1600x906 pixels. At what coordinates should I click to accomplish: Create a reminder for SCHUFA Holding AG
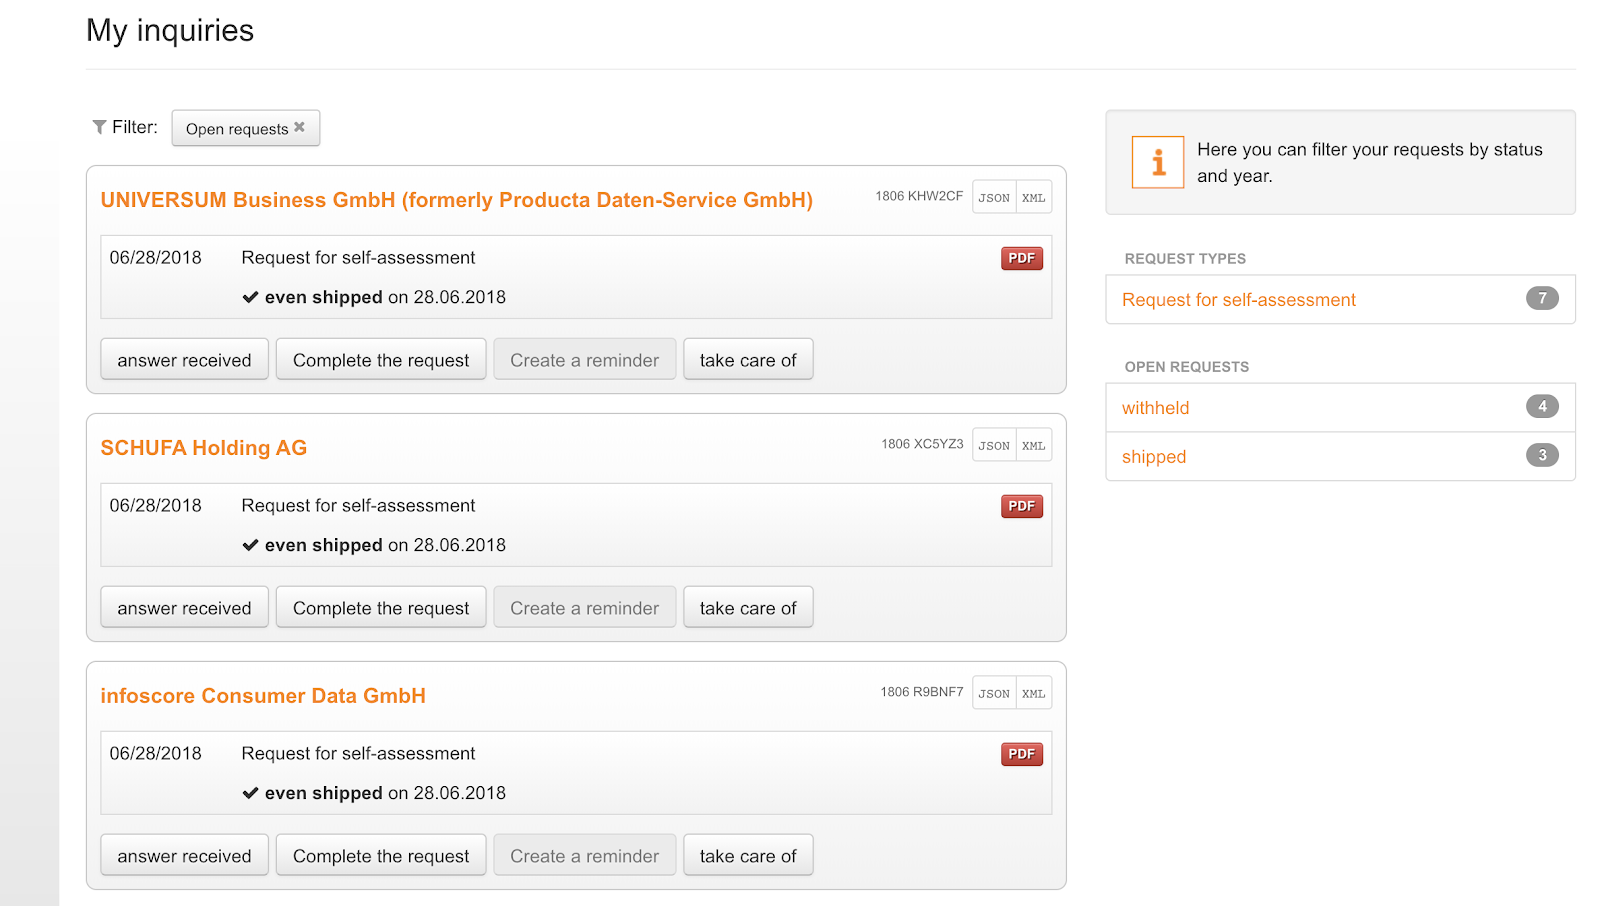(x=585, y=608)
